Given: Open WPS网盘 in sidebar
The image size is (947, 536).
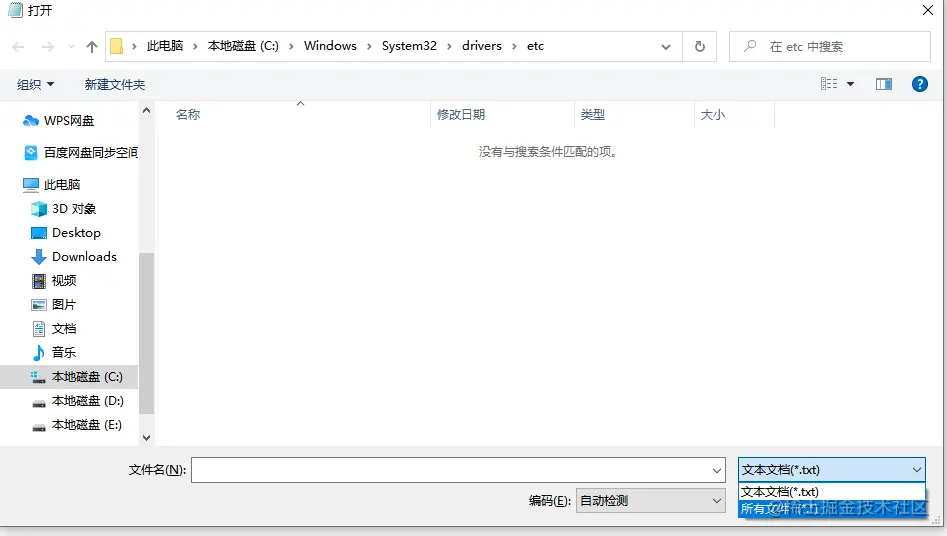Looking at the screenshot, I should pos(69,121).
